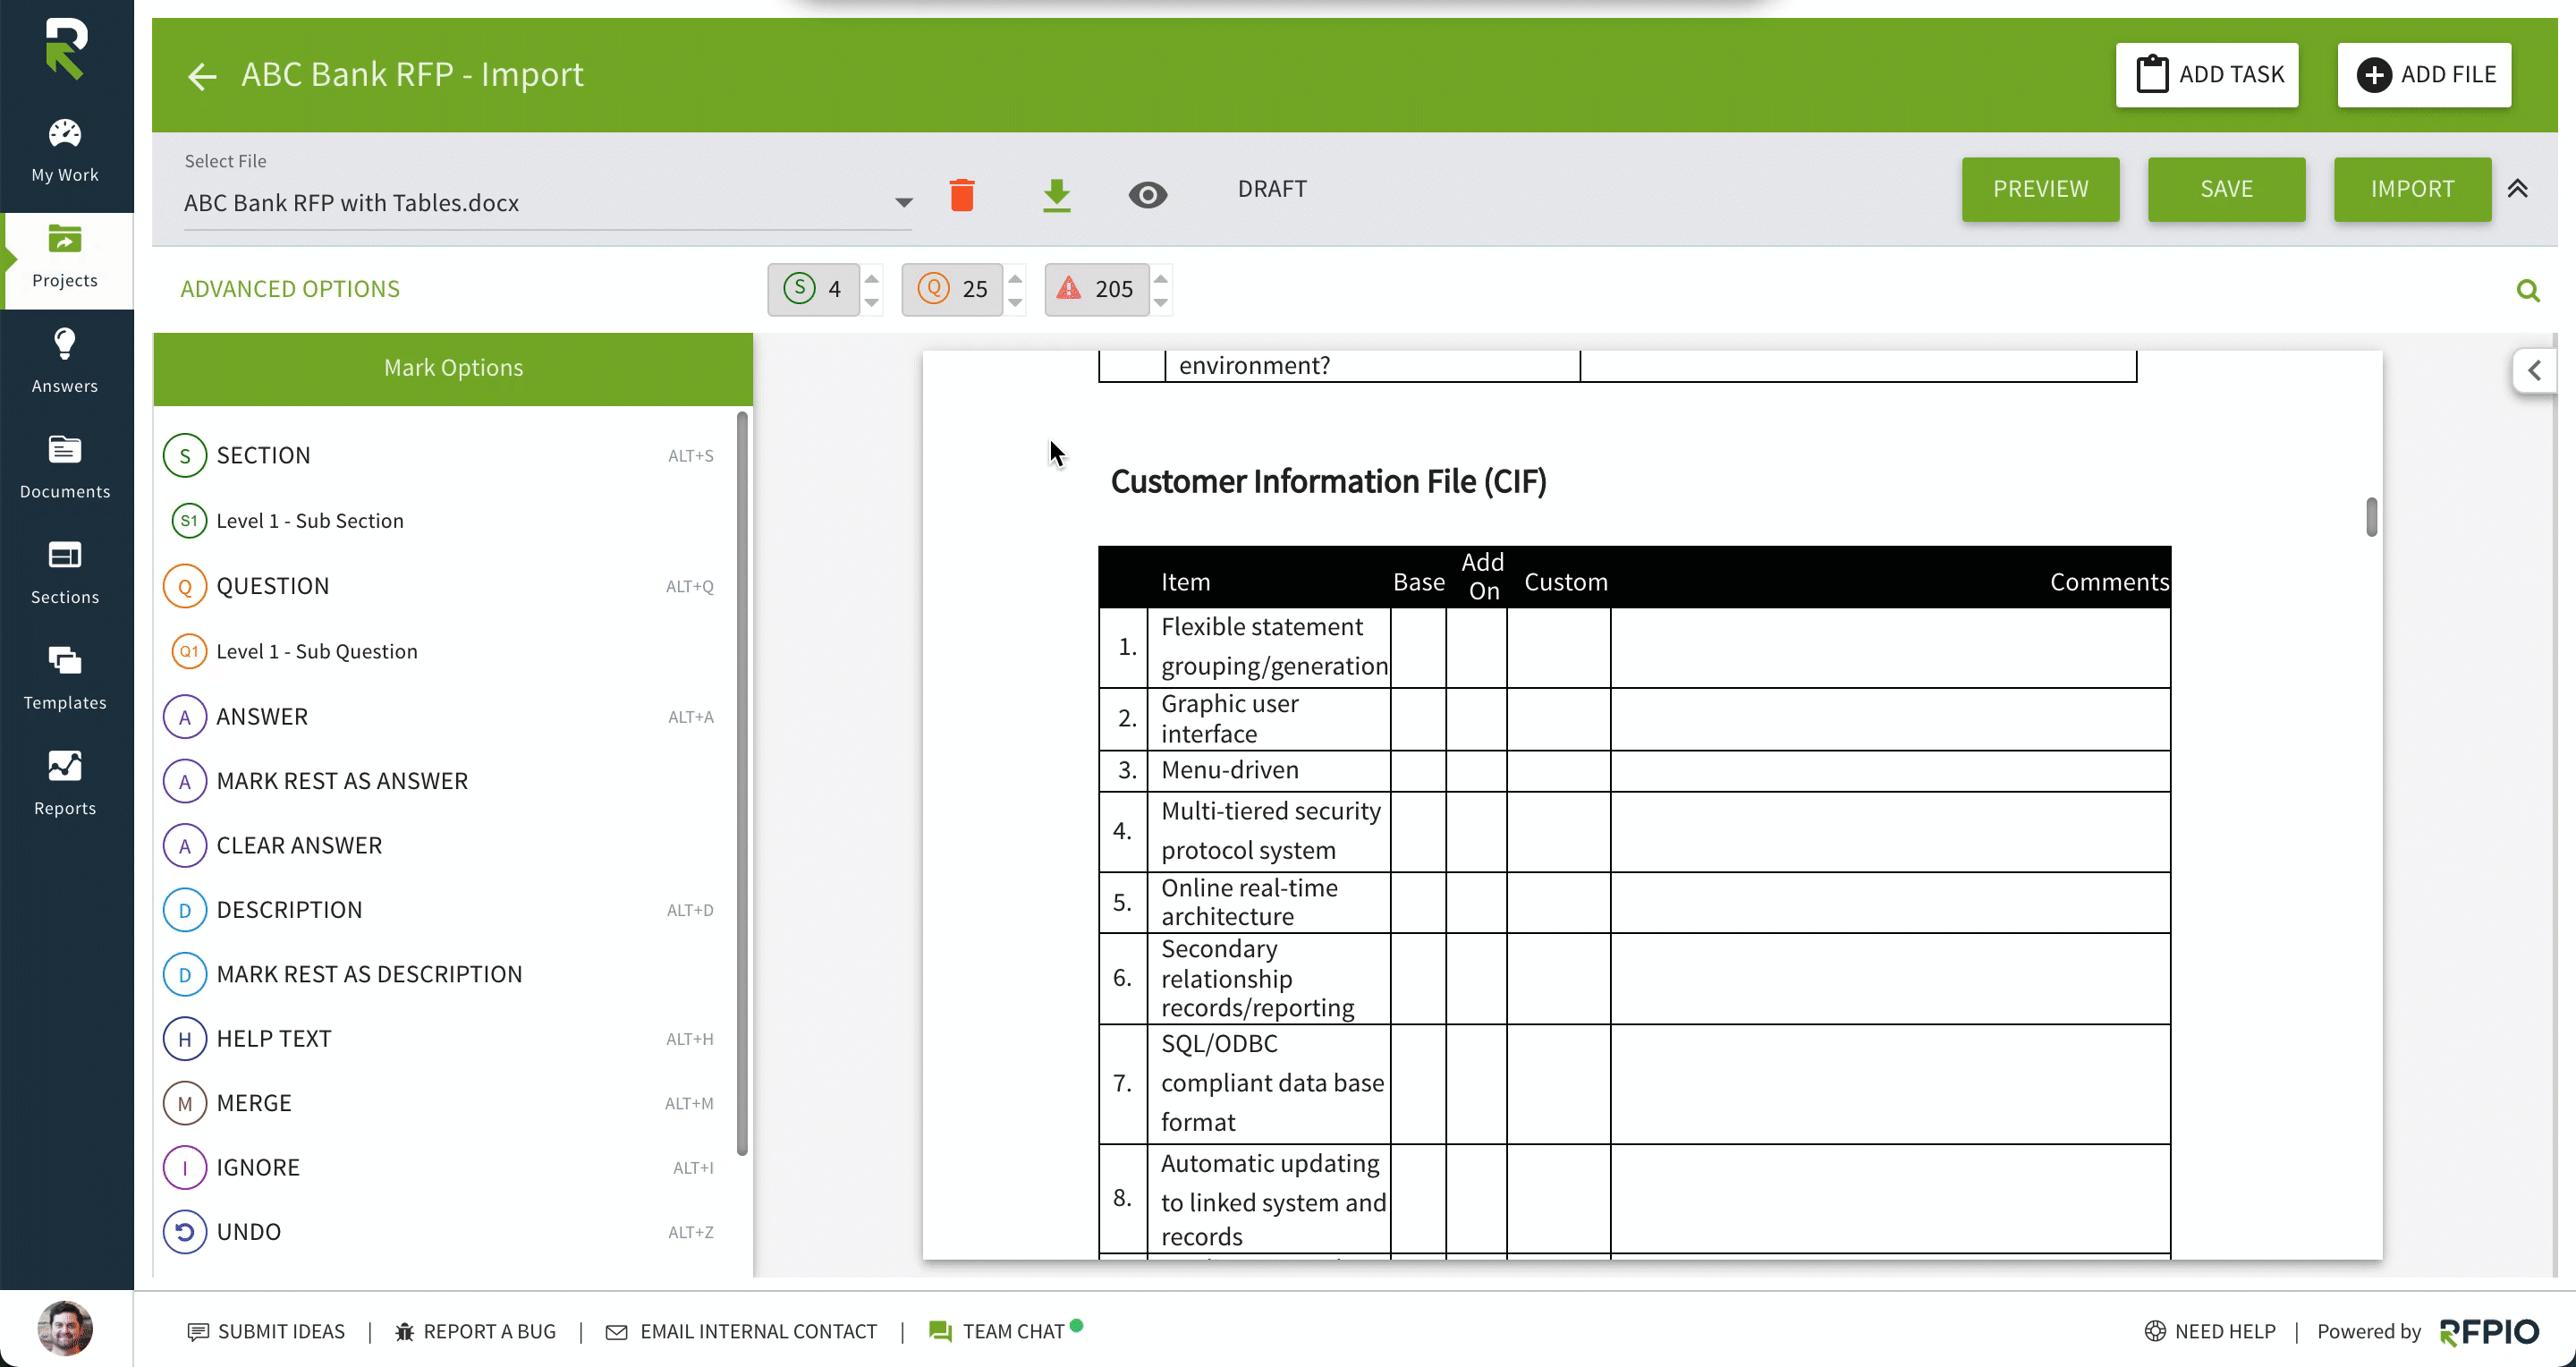Go to next question with the up arrow

tap(1016, 279)
